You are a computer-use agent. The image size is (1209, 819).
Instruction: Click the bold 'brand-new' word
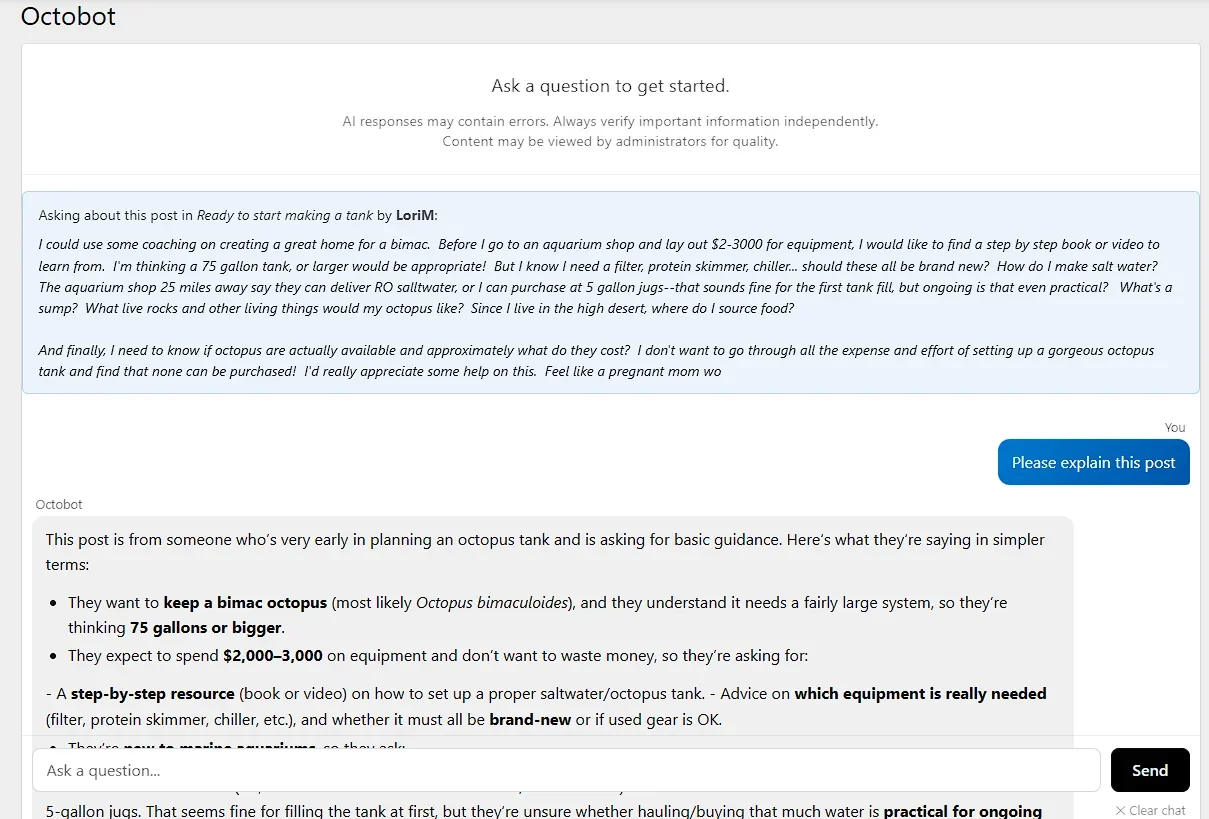[530, 720]
